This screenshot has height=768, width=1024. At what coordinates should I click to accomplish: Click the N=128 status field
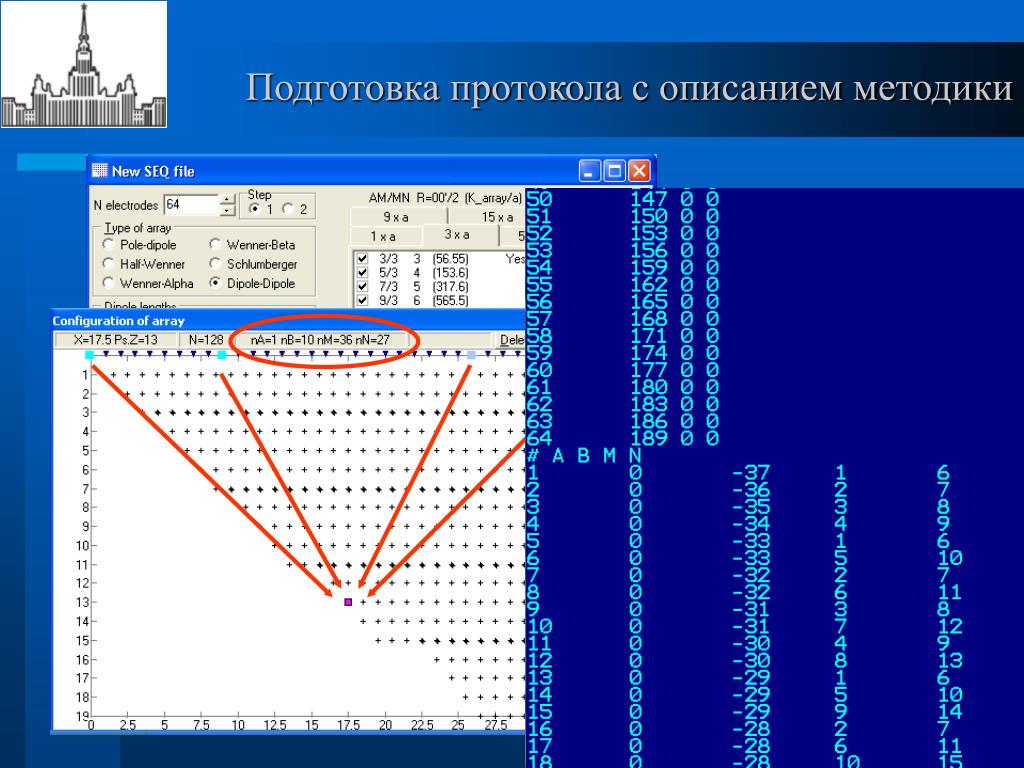coord(206,340)
